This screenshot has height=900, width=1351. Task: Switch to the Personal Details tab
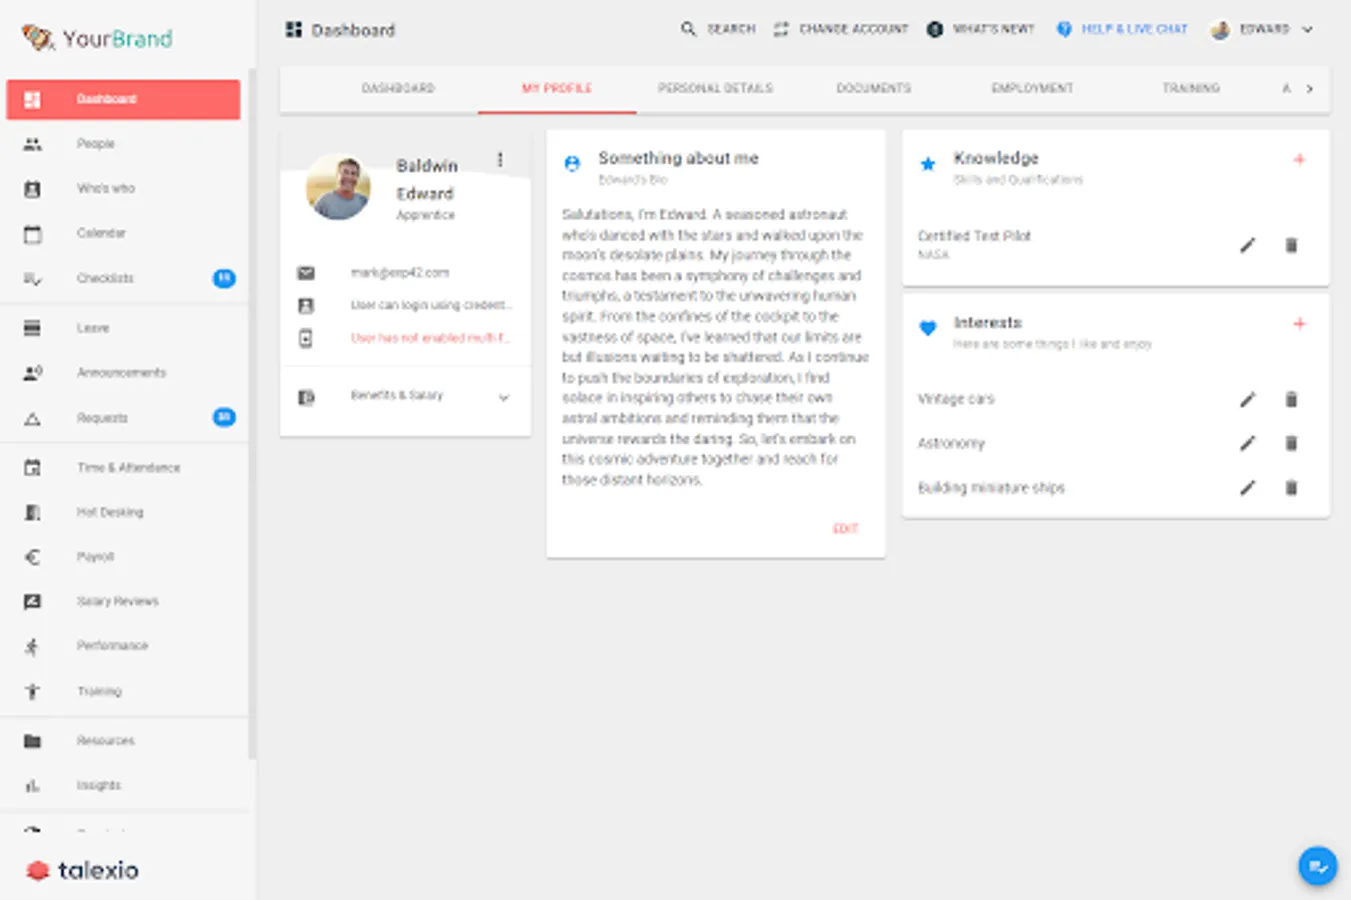click(x=715, y=88)
